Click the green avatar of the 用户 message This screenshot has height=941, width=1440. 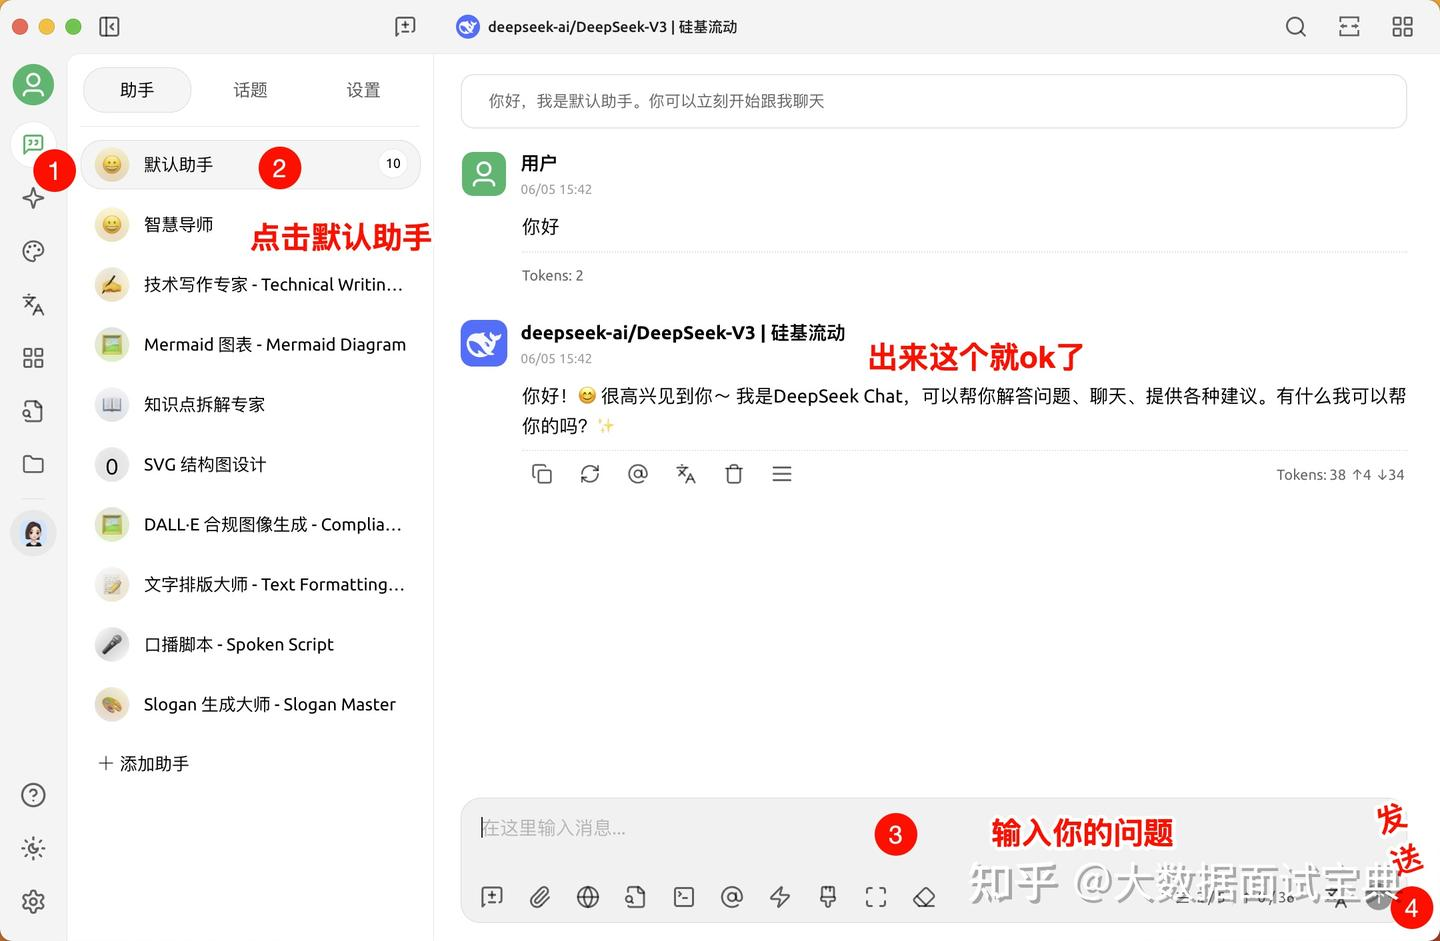tap(484, 174)
